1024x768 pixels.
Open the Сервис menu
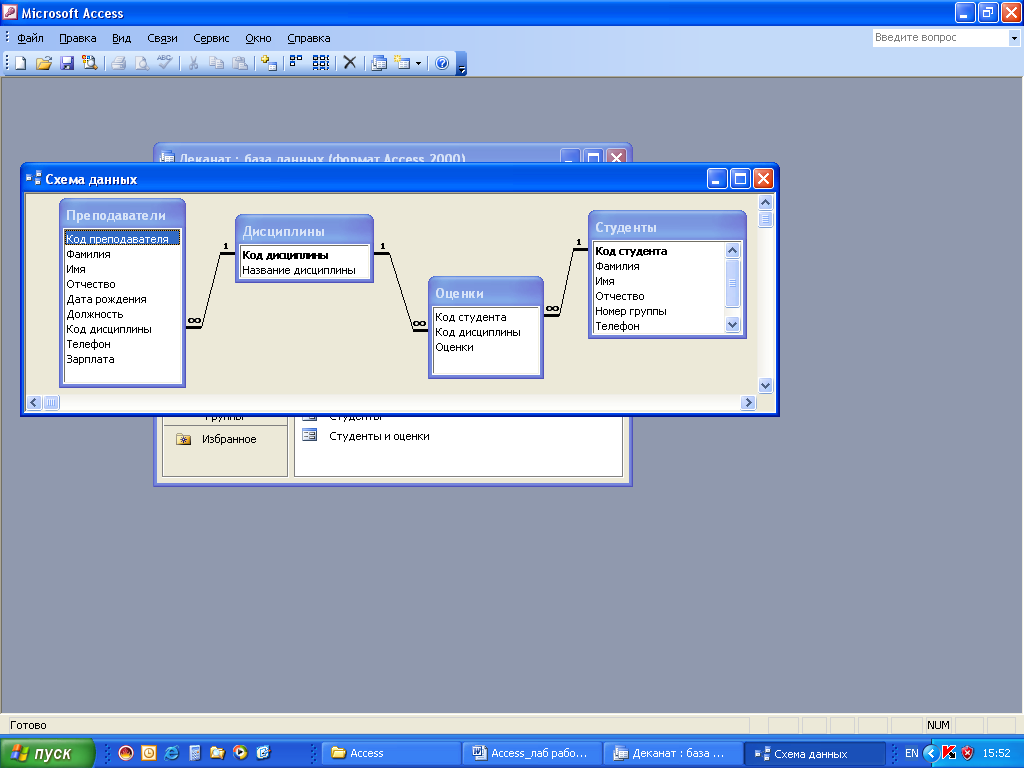[x=211, y=38]
